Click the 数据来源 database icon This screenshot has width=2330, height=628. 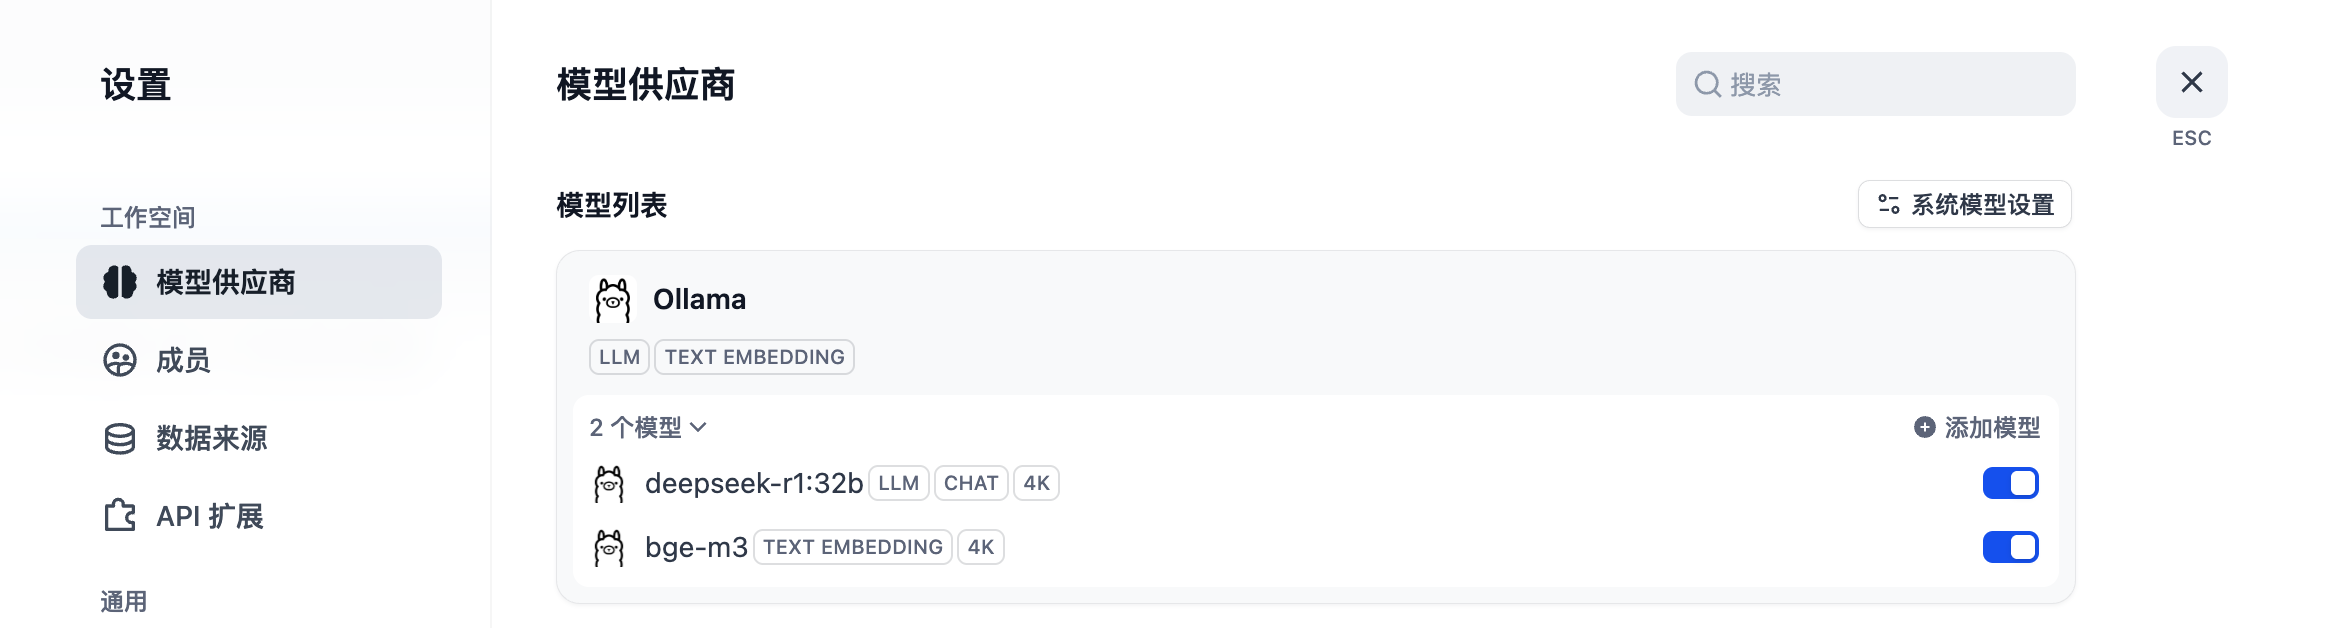(x=120, y=438)
